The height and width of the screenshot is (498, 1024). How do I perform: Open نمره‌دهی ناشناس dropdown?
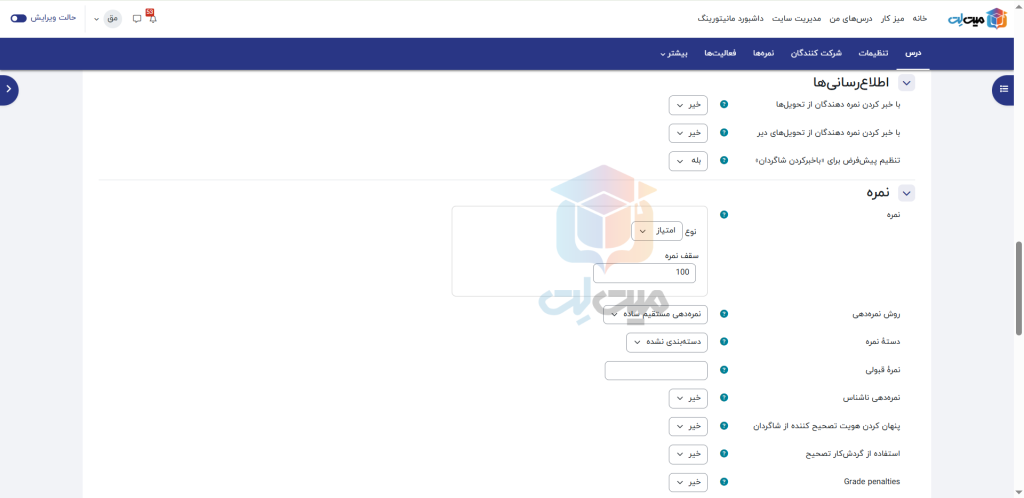688,397
